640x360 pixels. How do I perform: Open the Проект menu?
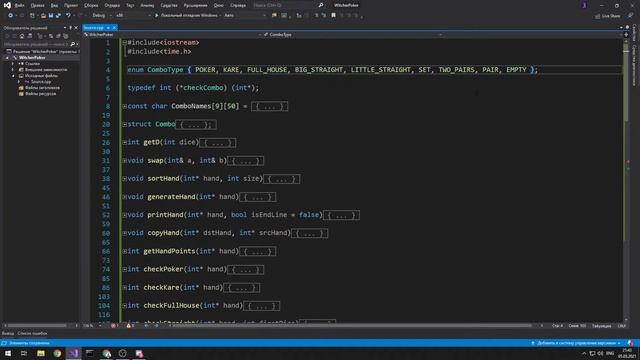71,5
